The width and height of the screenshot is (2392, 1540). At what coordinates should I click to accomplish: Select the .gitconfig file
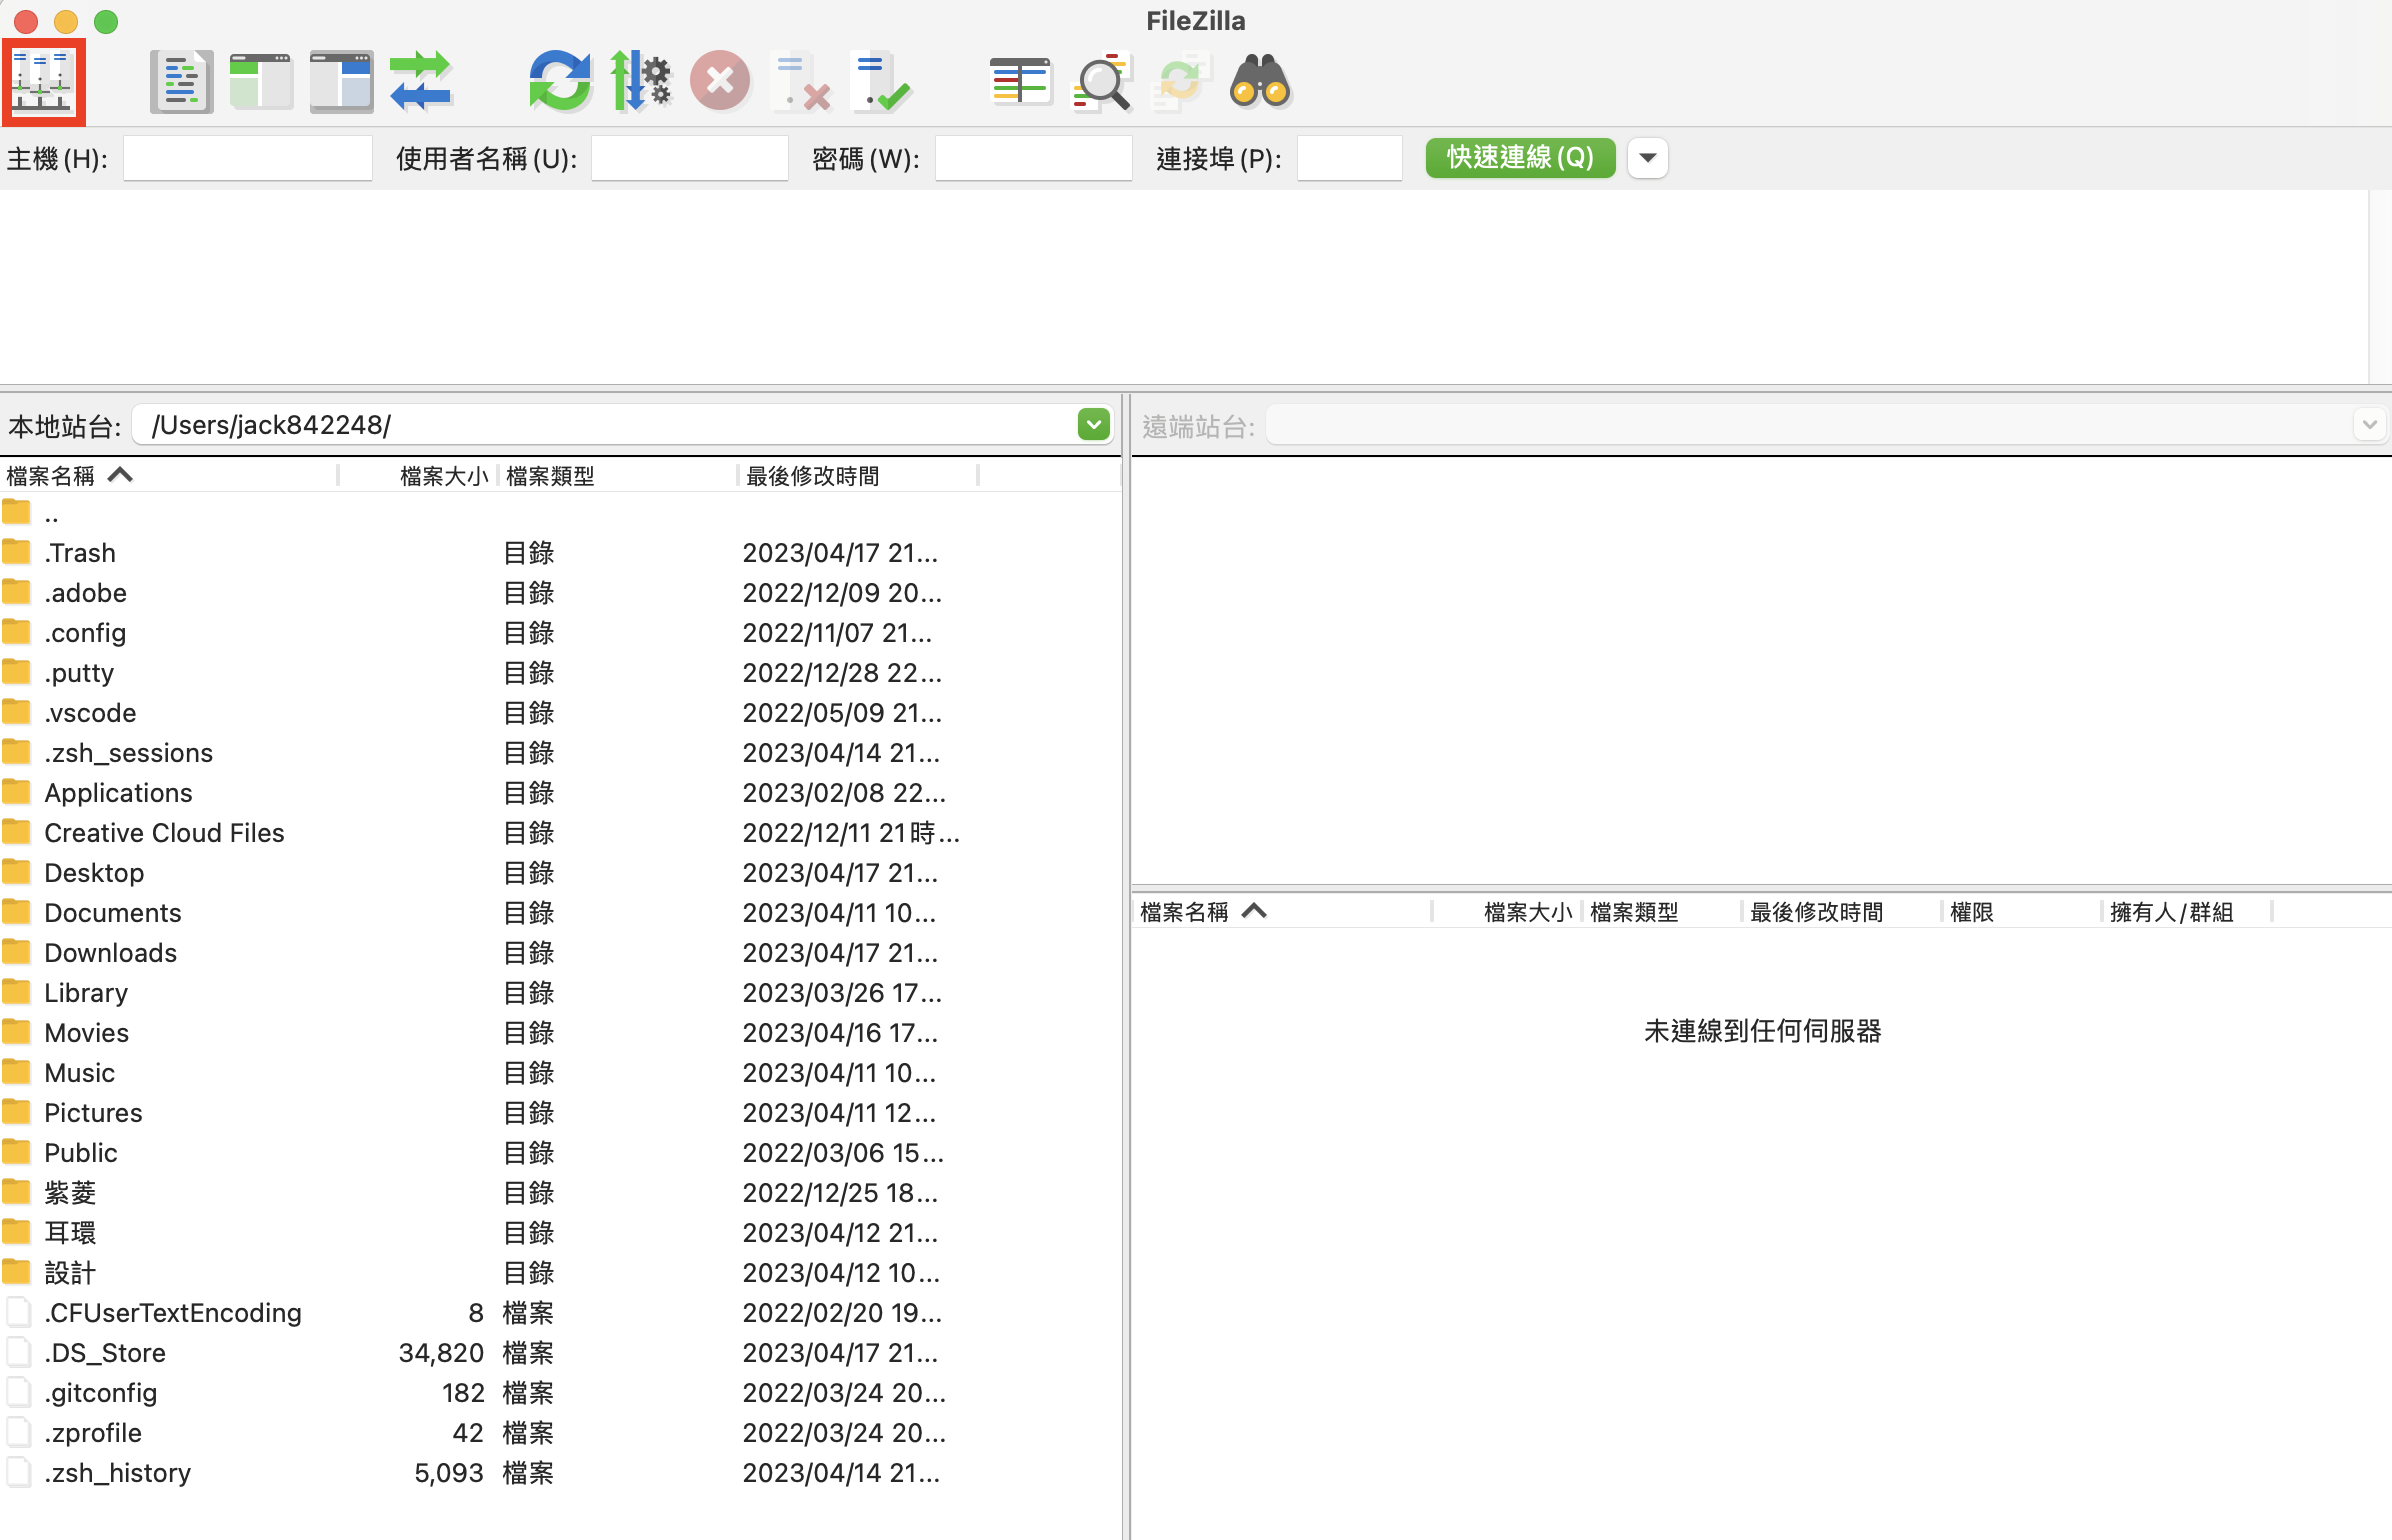tap(560, 1393)
